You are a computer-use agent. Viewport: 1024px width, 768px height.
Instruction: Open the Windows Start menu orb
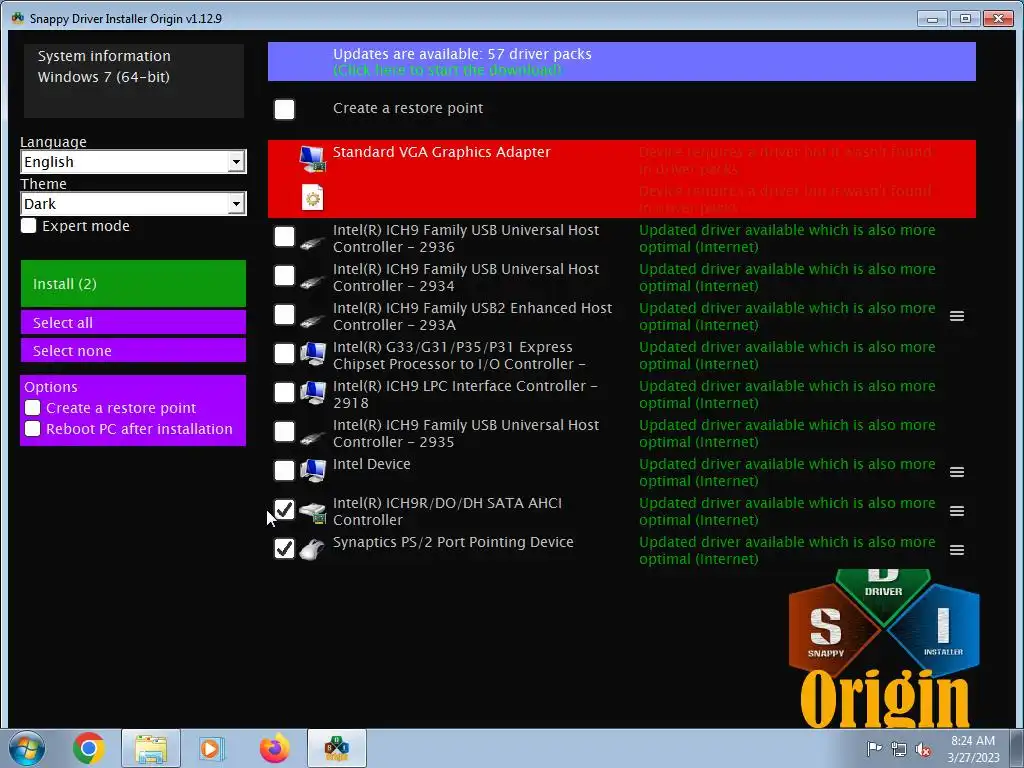point(27,748)
